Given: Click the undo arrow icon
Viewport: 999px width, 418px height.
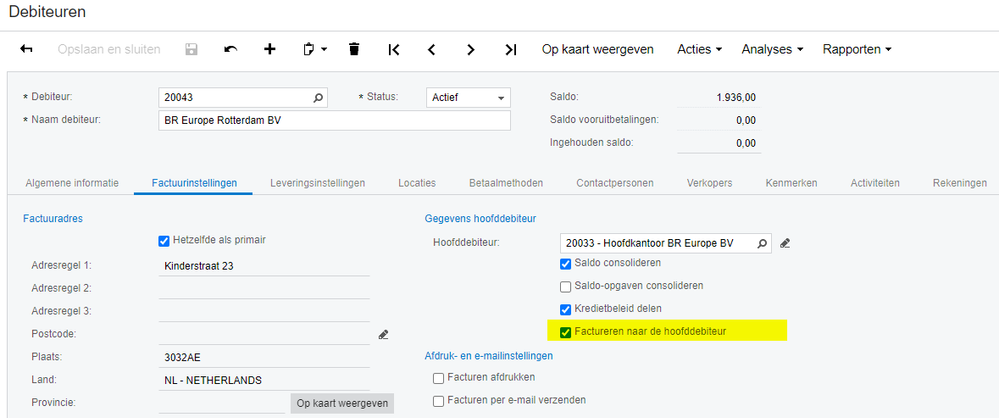Looking at the screenshot, I should tap(231, 49).
